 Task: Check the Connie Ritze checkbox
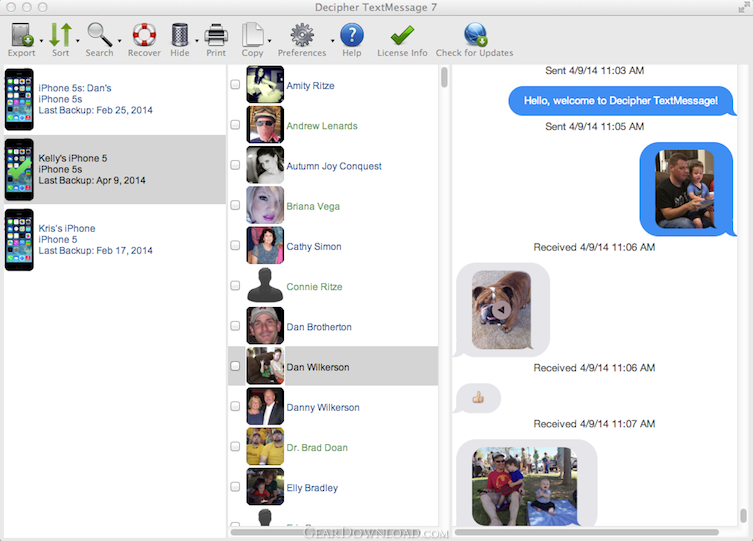(235, 286)
